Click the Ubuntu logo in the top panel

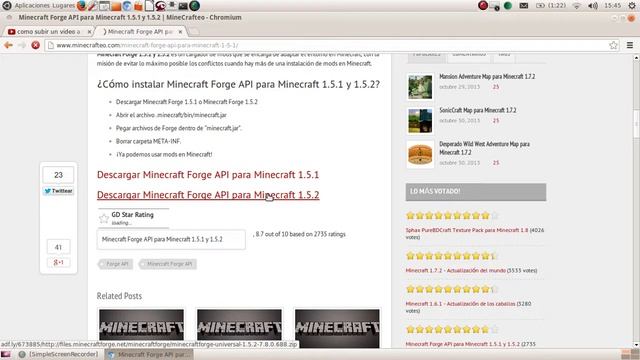tap(7, 6)
